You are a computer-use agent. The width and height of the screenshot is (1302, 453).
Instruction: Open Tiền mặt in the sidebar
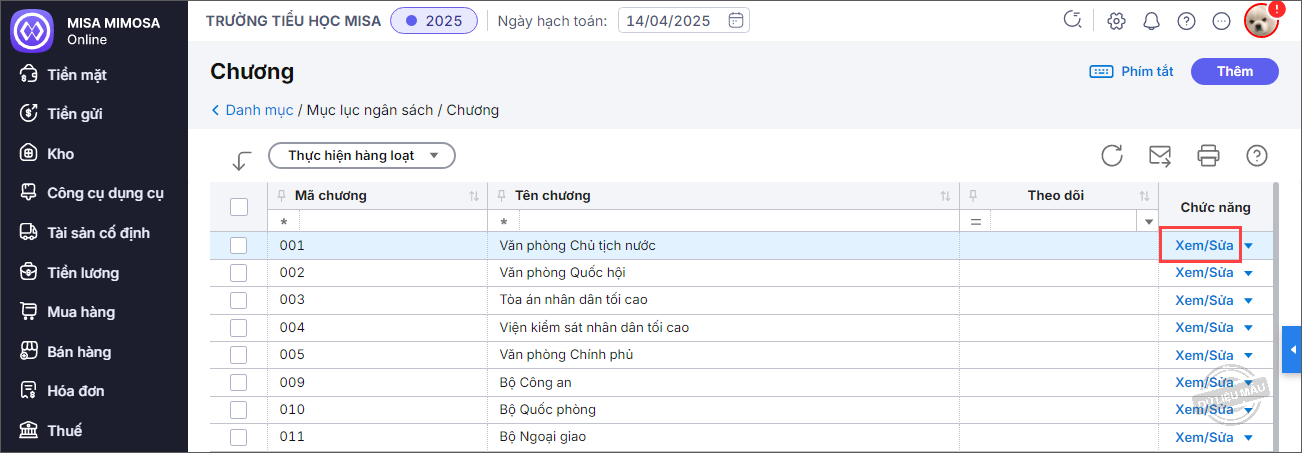tap(77, 75)
